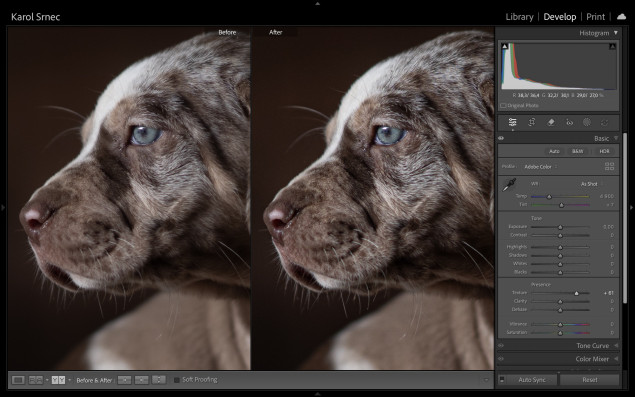This screenshot has height=397, width=635.
Task: Enable the Original Photo checkbox
Action: pos(503,106)
